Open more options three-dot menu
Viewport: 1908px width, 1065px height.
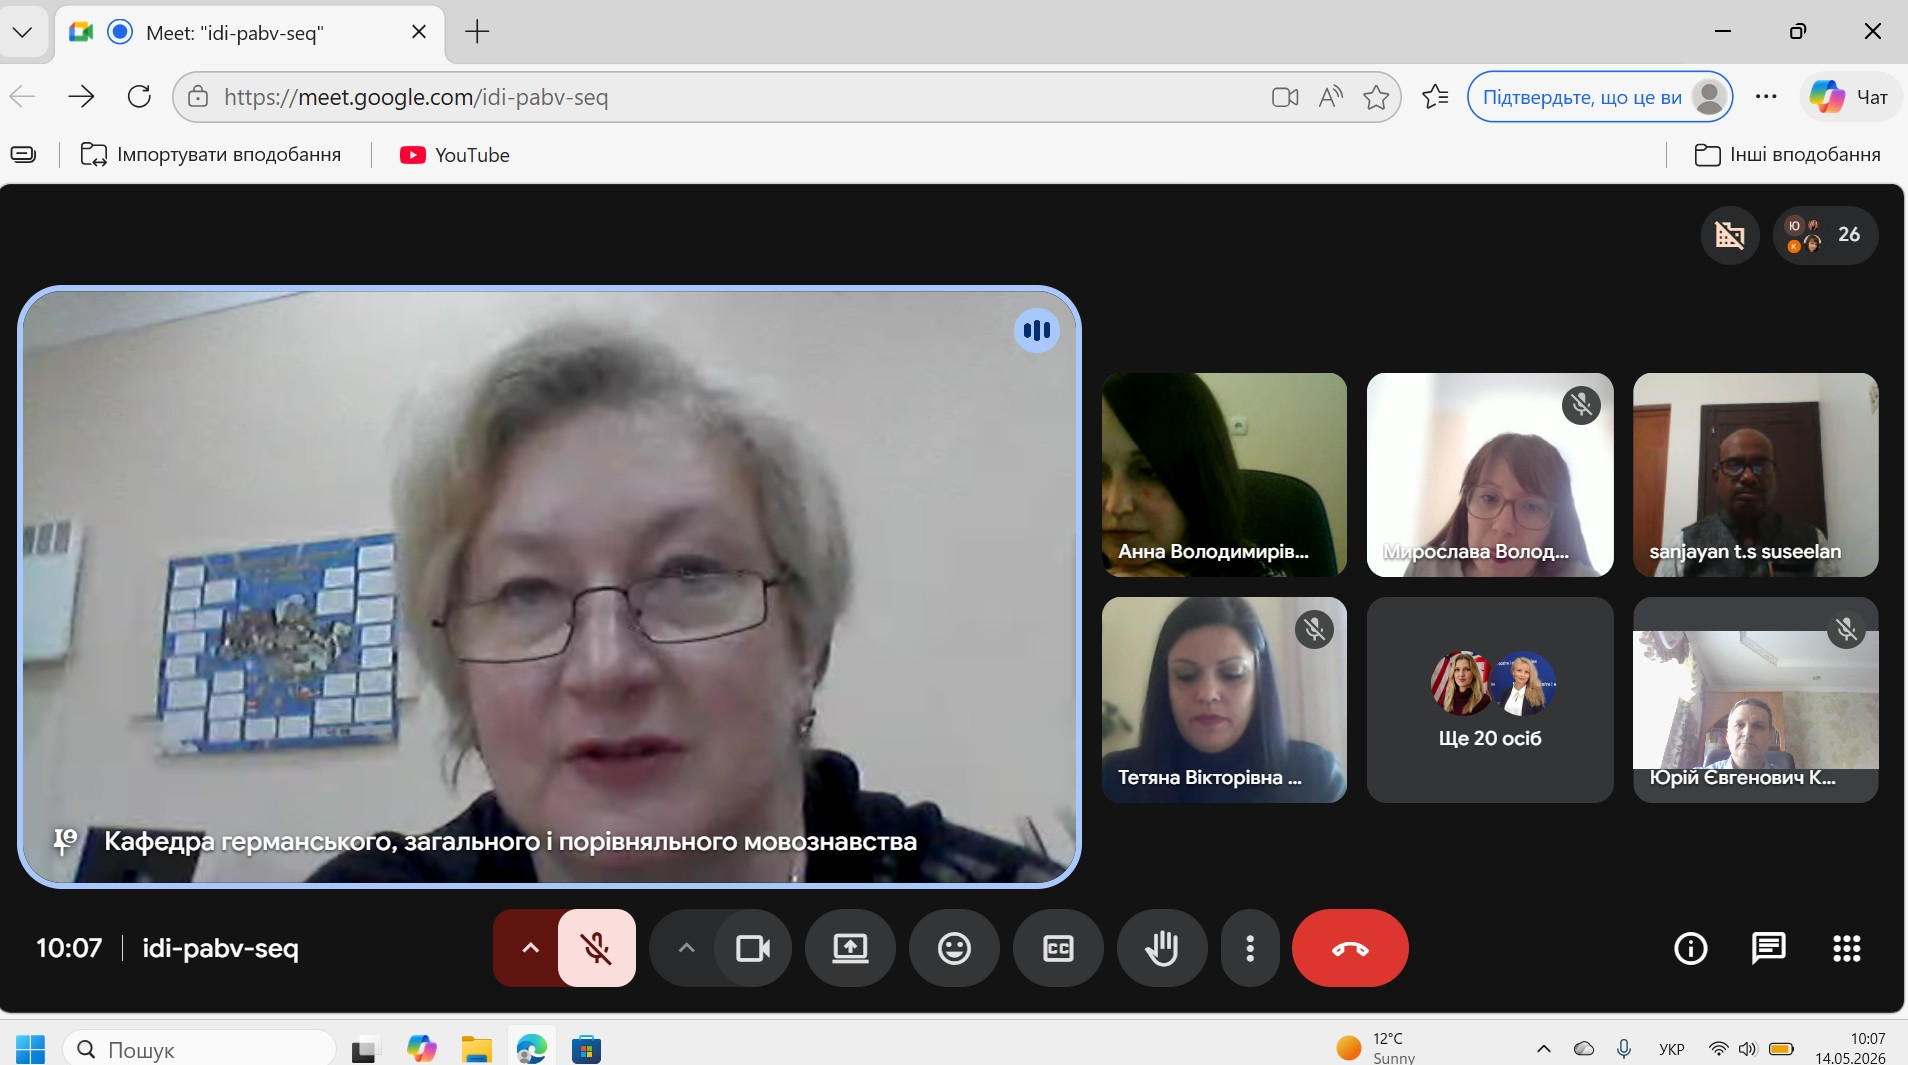point(1250,948)
